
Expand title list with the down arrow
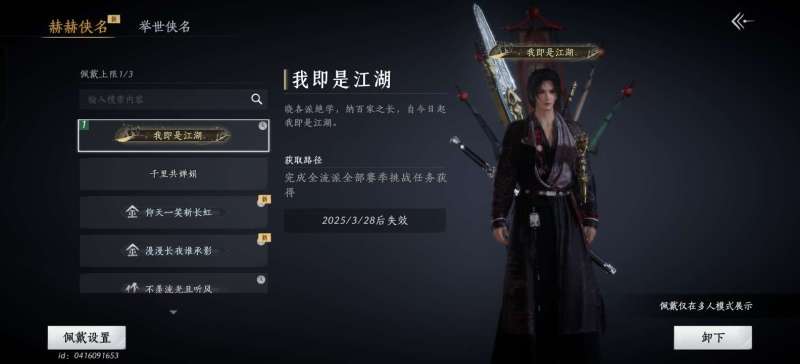[173, 312]
